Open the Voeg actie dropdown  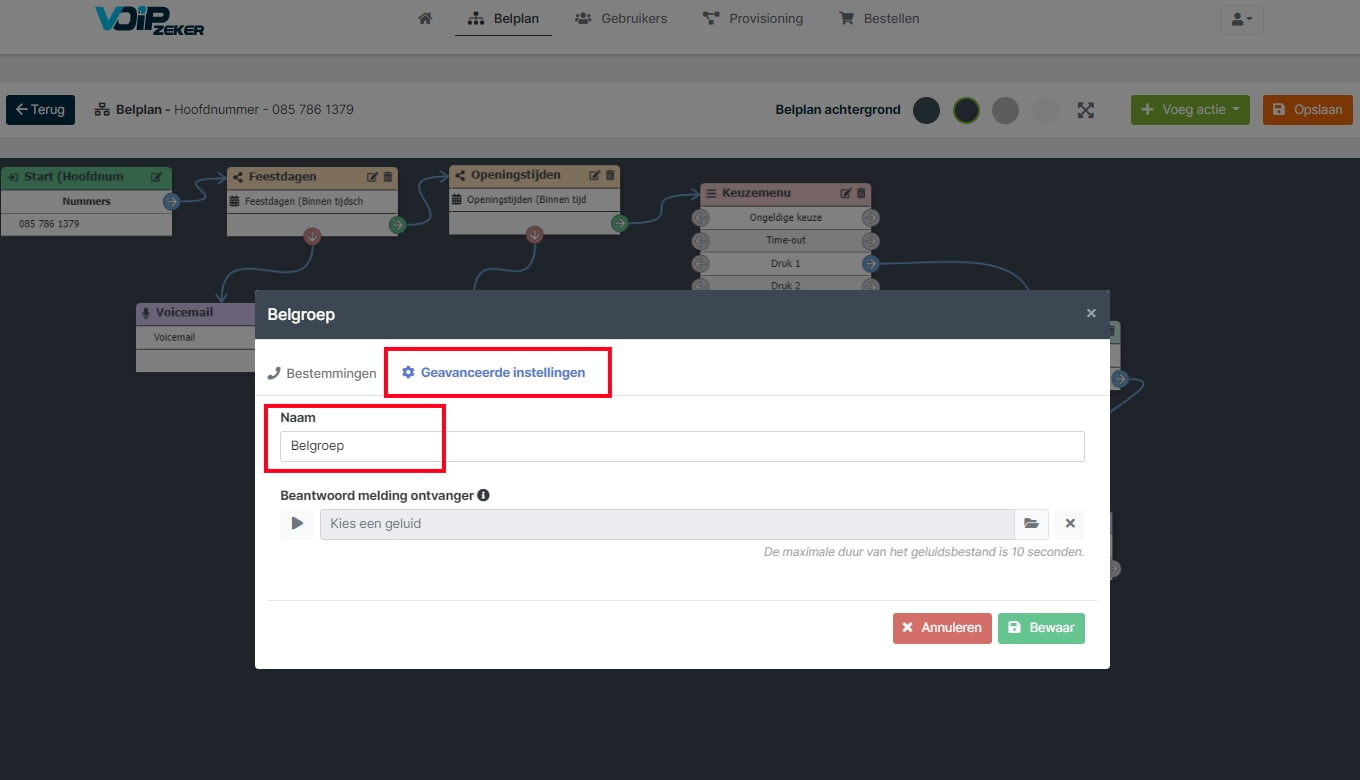pyautogui.click(x=1190, y=110)
